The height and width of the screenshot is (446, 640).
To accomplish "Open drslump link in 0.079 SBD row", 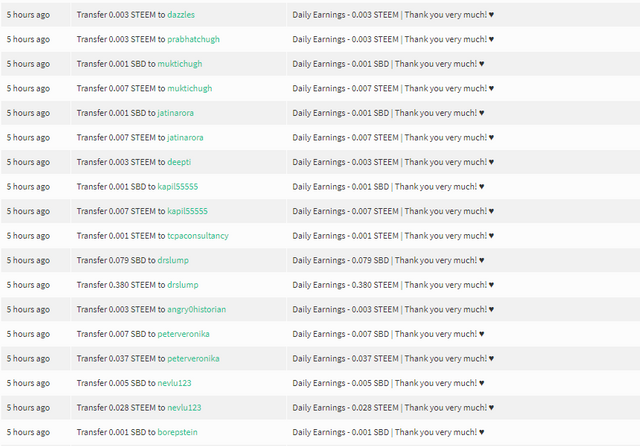I will (173, 260).
